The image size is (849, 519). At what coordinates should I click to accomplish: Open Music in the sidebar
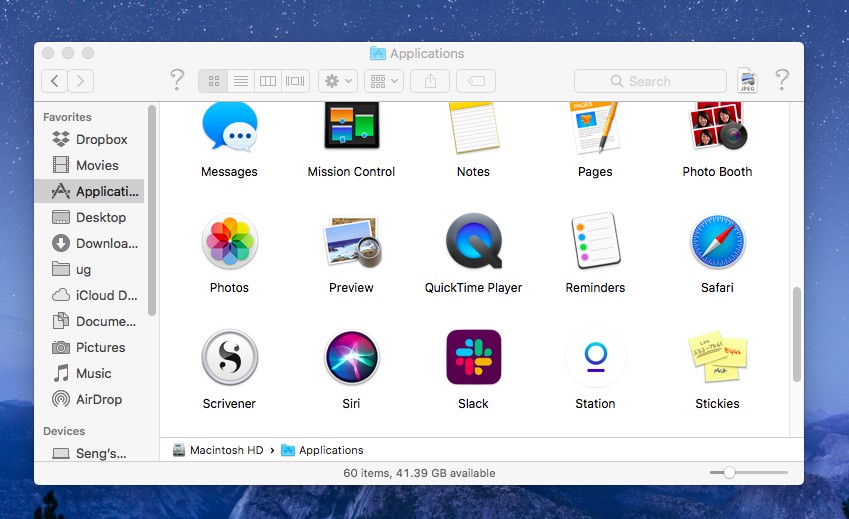pyautogui.click(x=90, y=373)
